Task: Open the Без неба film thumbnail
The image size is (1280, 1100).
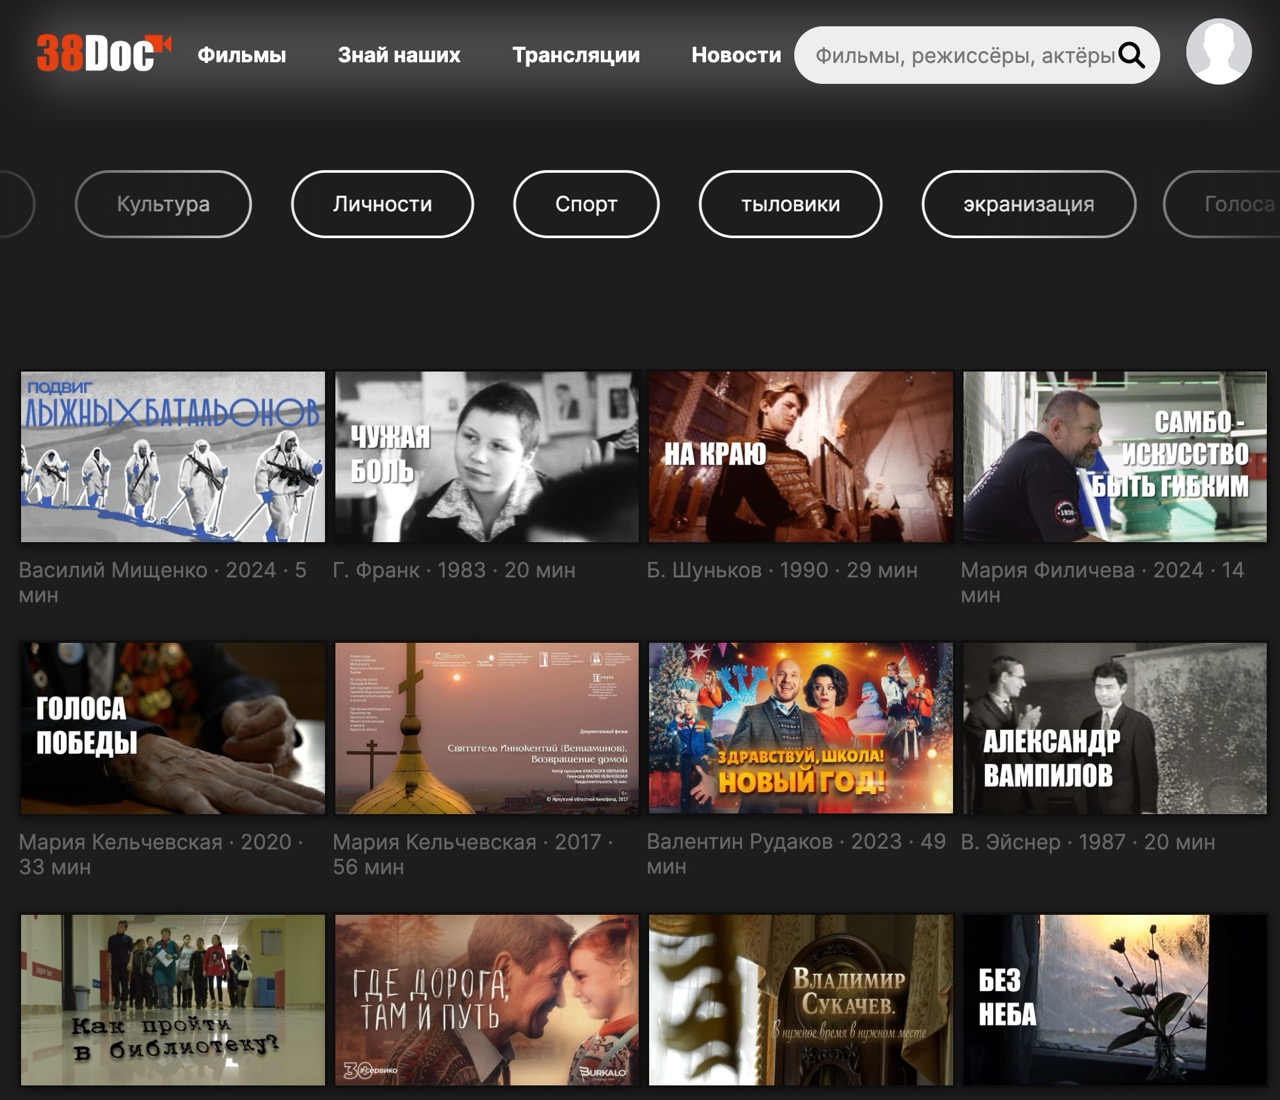Action: point(1115,1000)
